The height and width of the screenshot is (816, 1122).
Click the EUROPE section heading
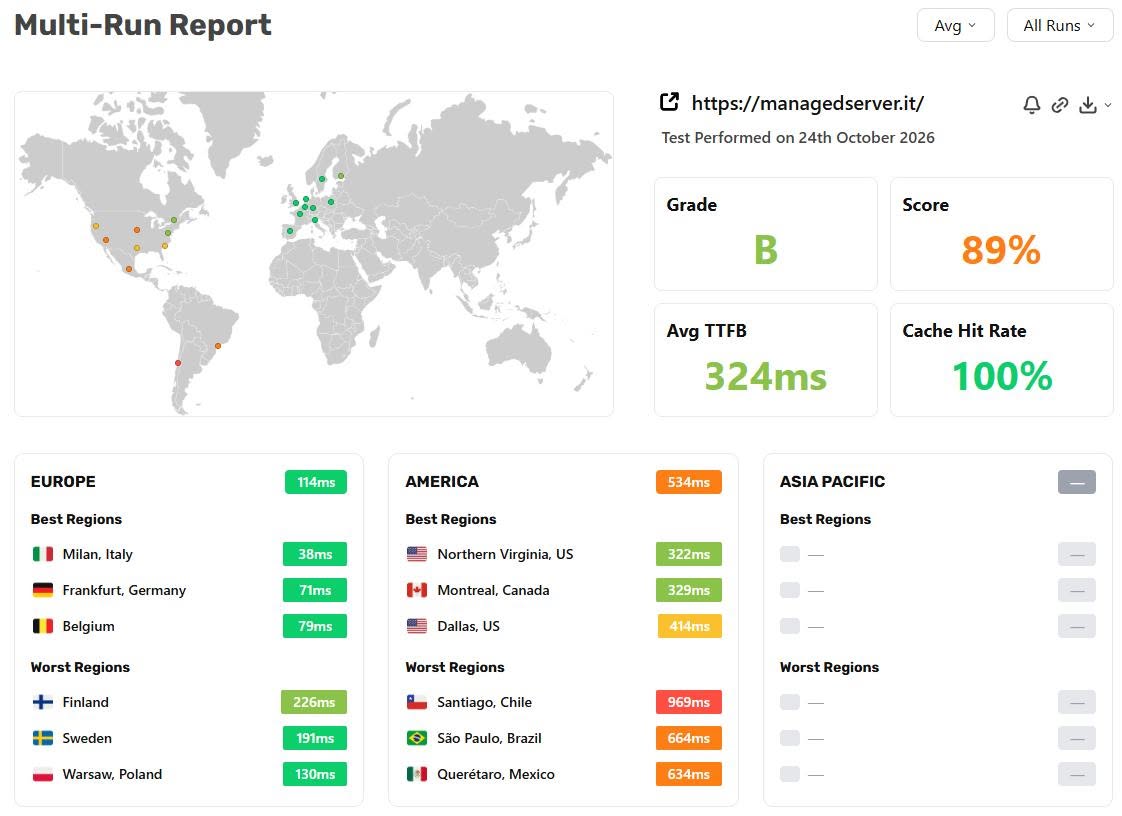pyautogui.click(x=63, y=482)
